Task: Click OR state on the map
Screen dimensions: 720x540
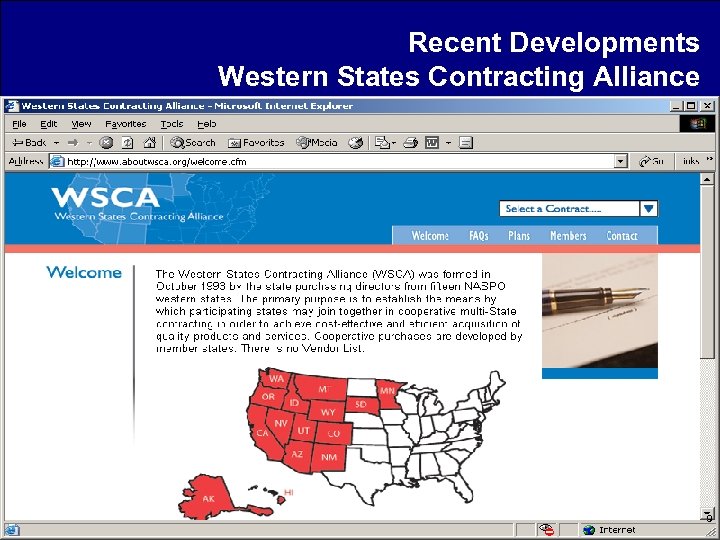Action: (268, 397)
